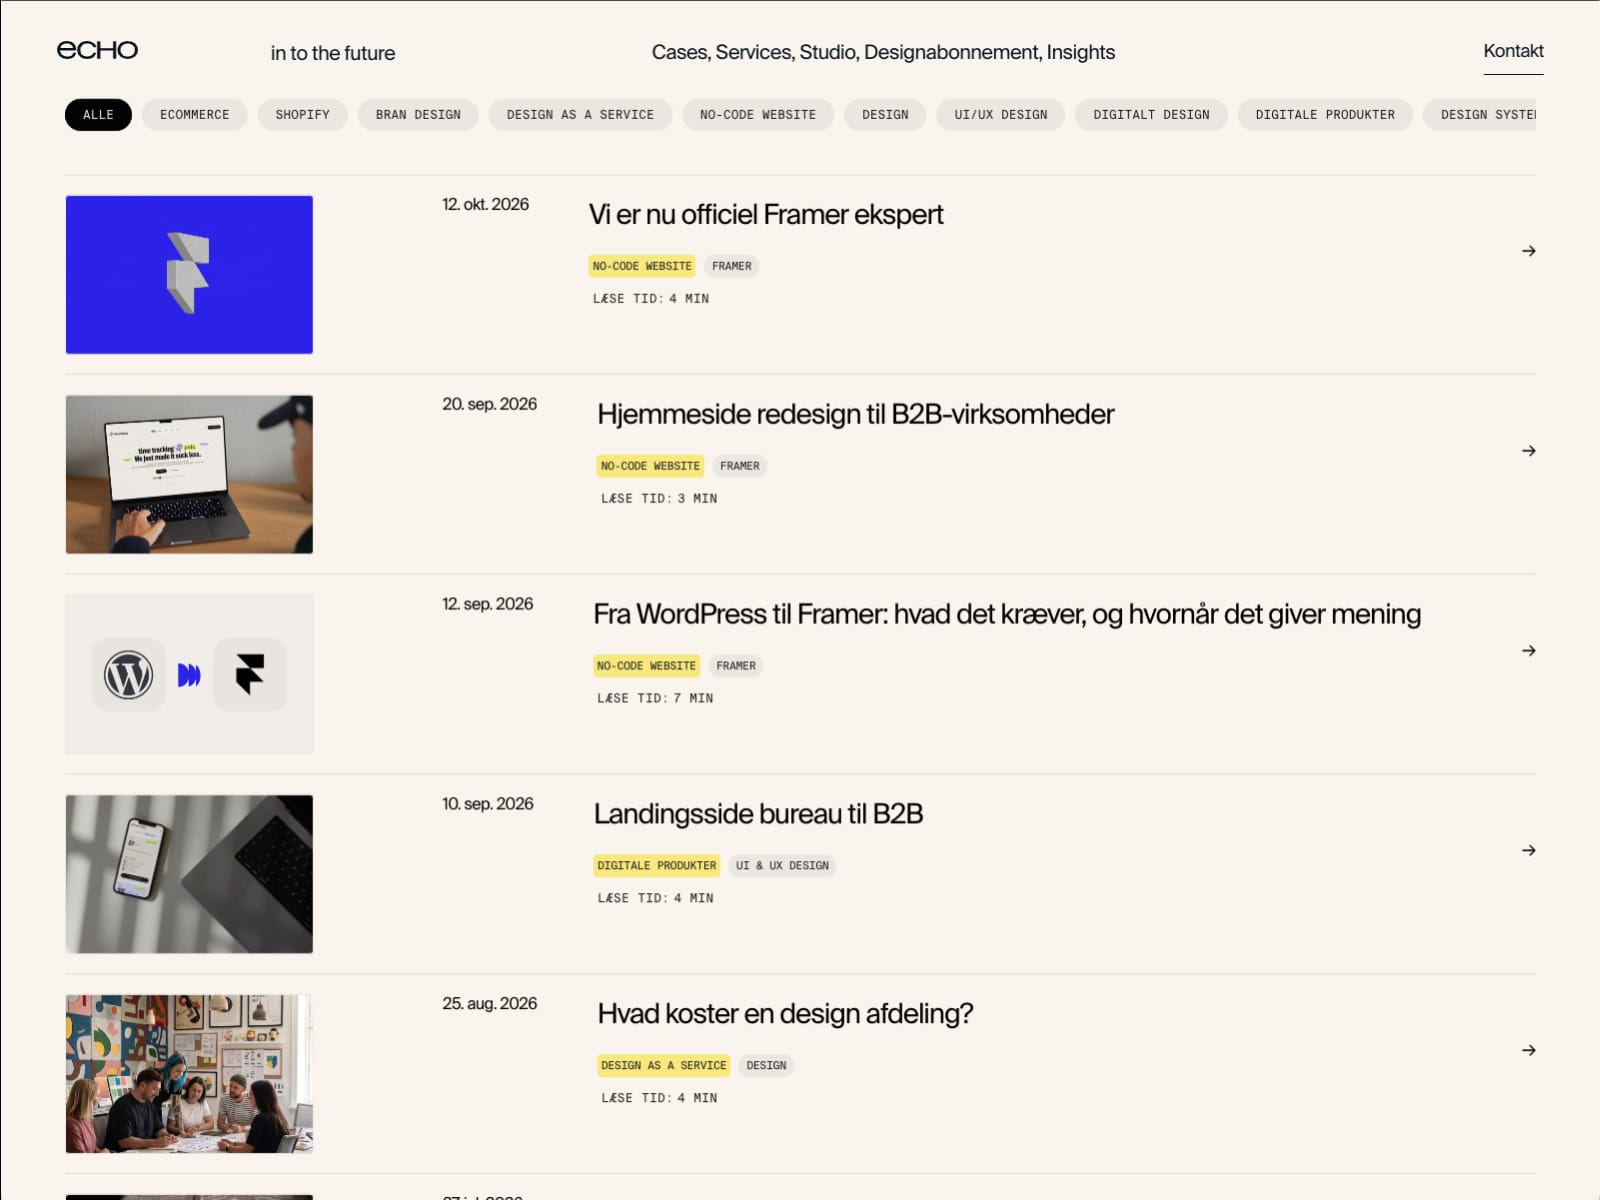Viewport: 1600px width, 1200px height.
Task: Go to Cases in navigation
Action: (681, 52)
